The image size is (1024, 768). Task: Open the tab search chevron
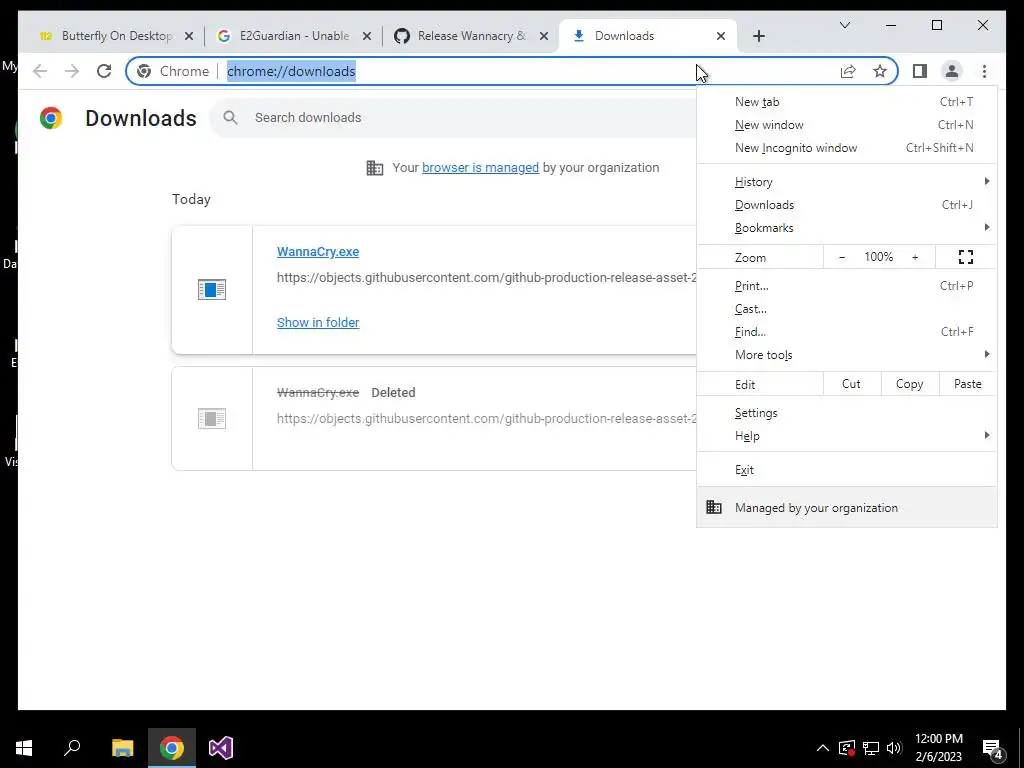coord(844,25)
